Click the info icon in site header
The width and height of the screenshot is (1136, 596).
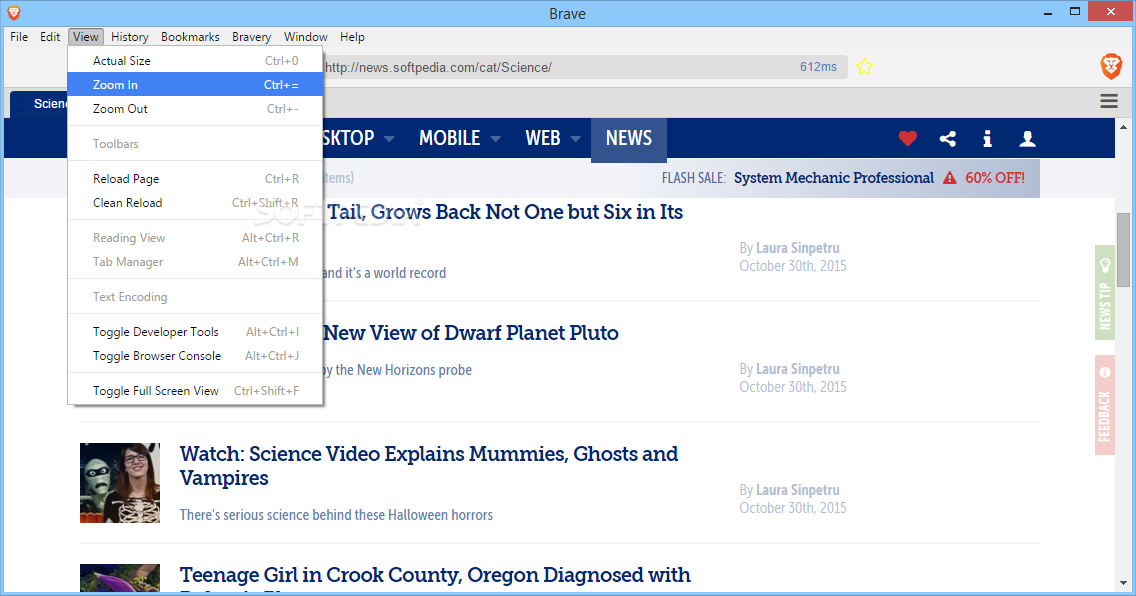click(987, 138)
